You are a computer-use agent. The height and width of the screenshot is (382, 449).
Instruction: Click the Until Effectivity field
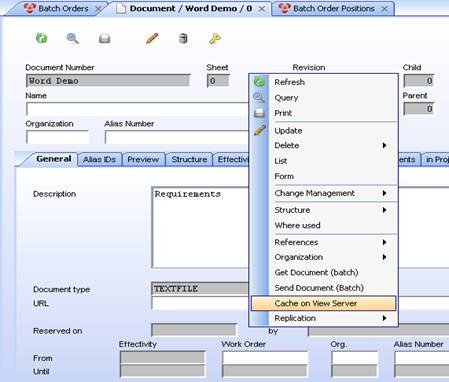coord(162,371)
